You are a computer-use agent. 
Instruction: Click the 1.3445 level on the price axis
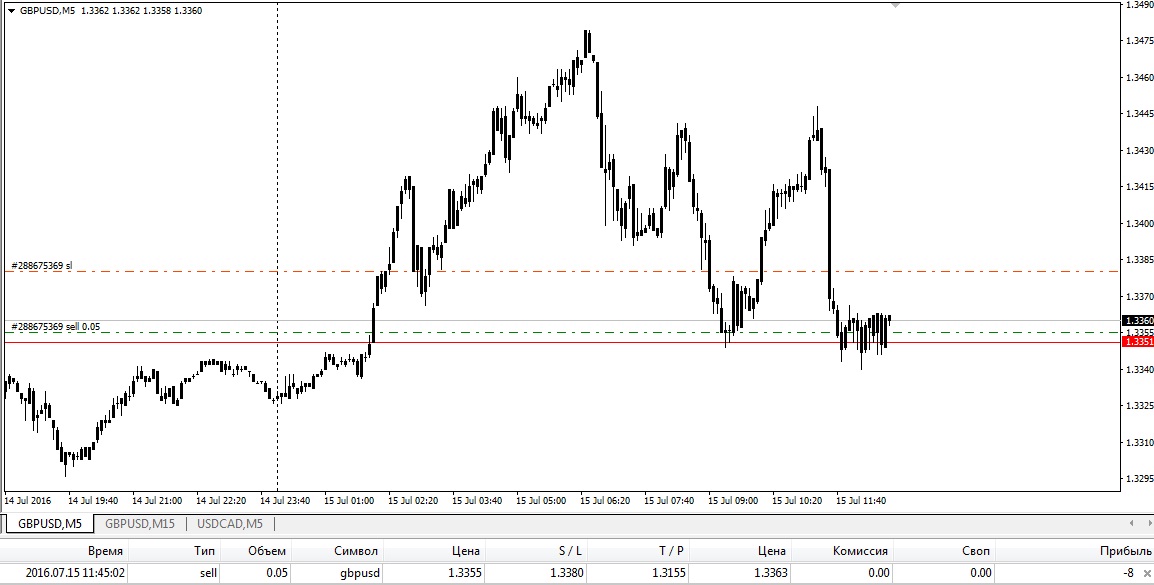pyautogui.click(x=1139, y=113)
